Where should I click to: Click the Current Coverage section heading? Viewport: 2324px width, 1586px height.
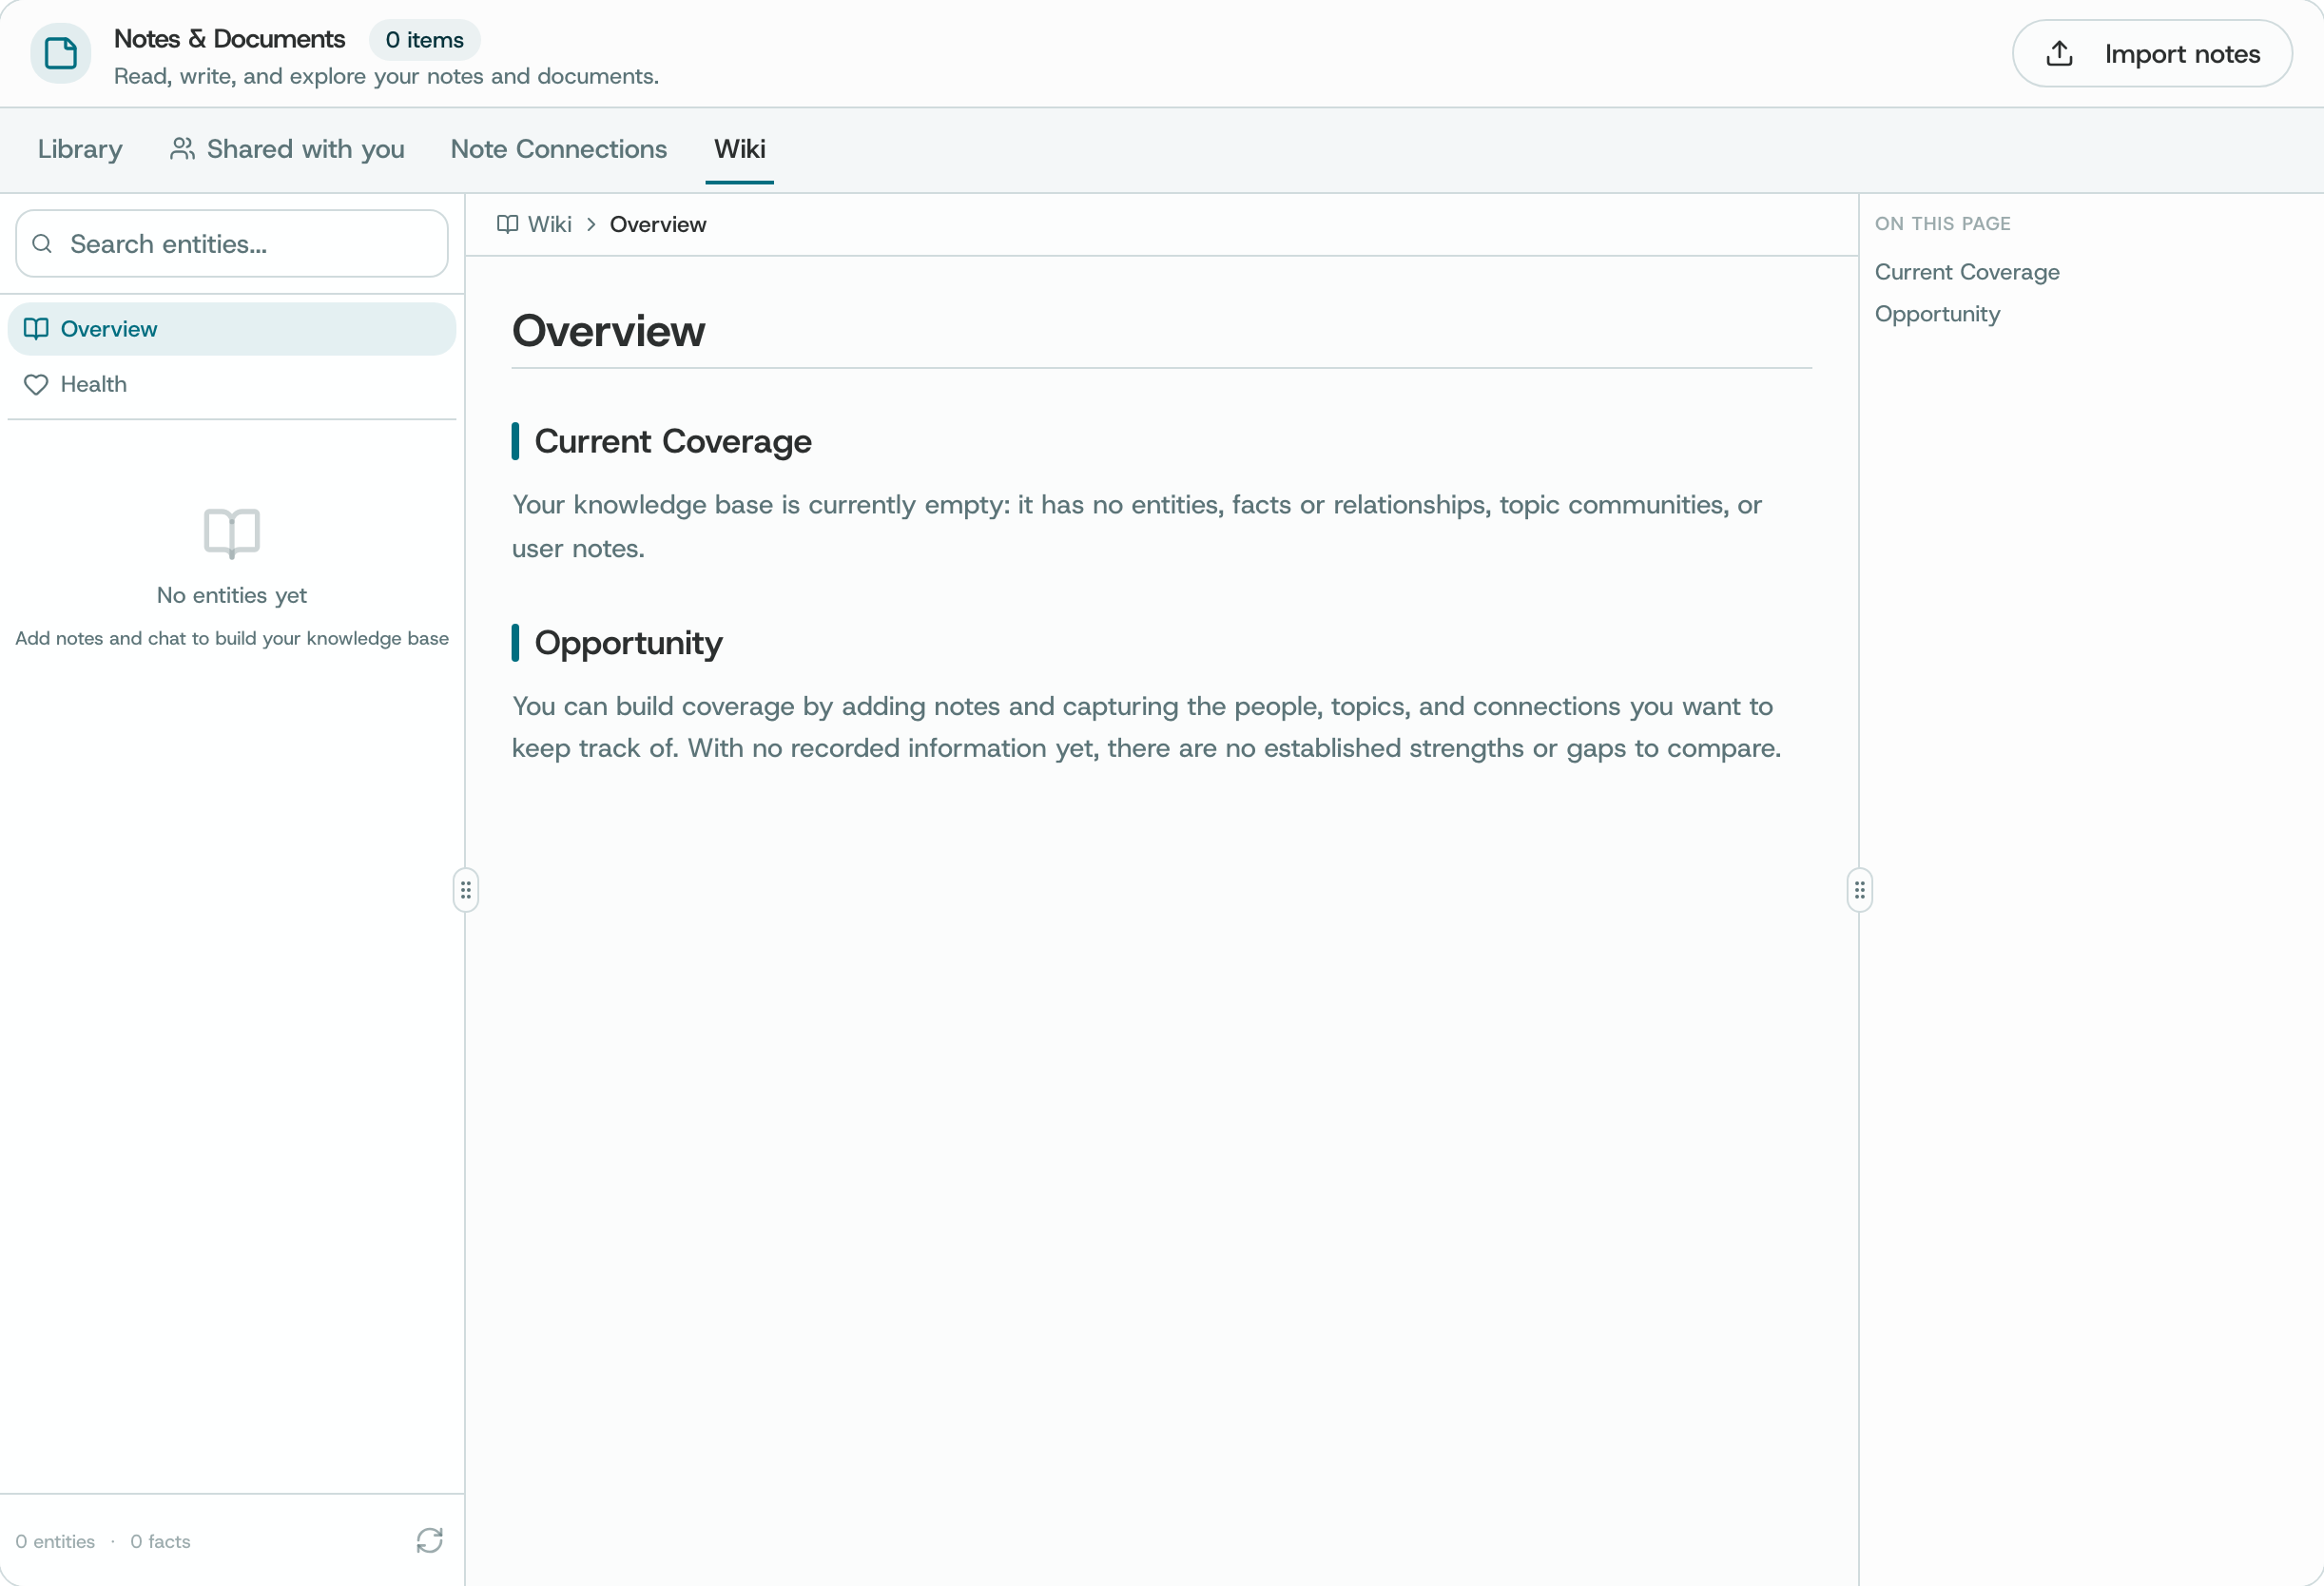tap(673, 441)
